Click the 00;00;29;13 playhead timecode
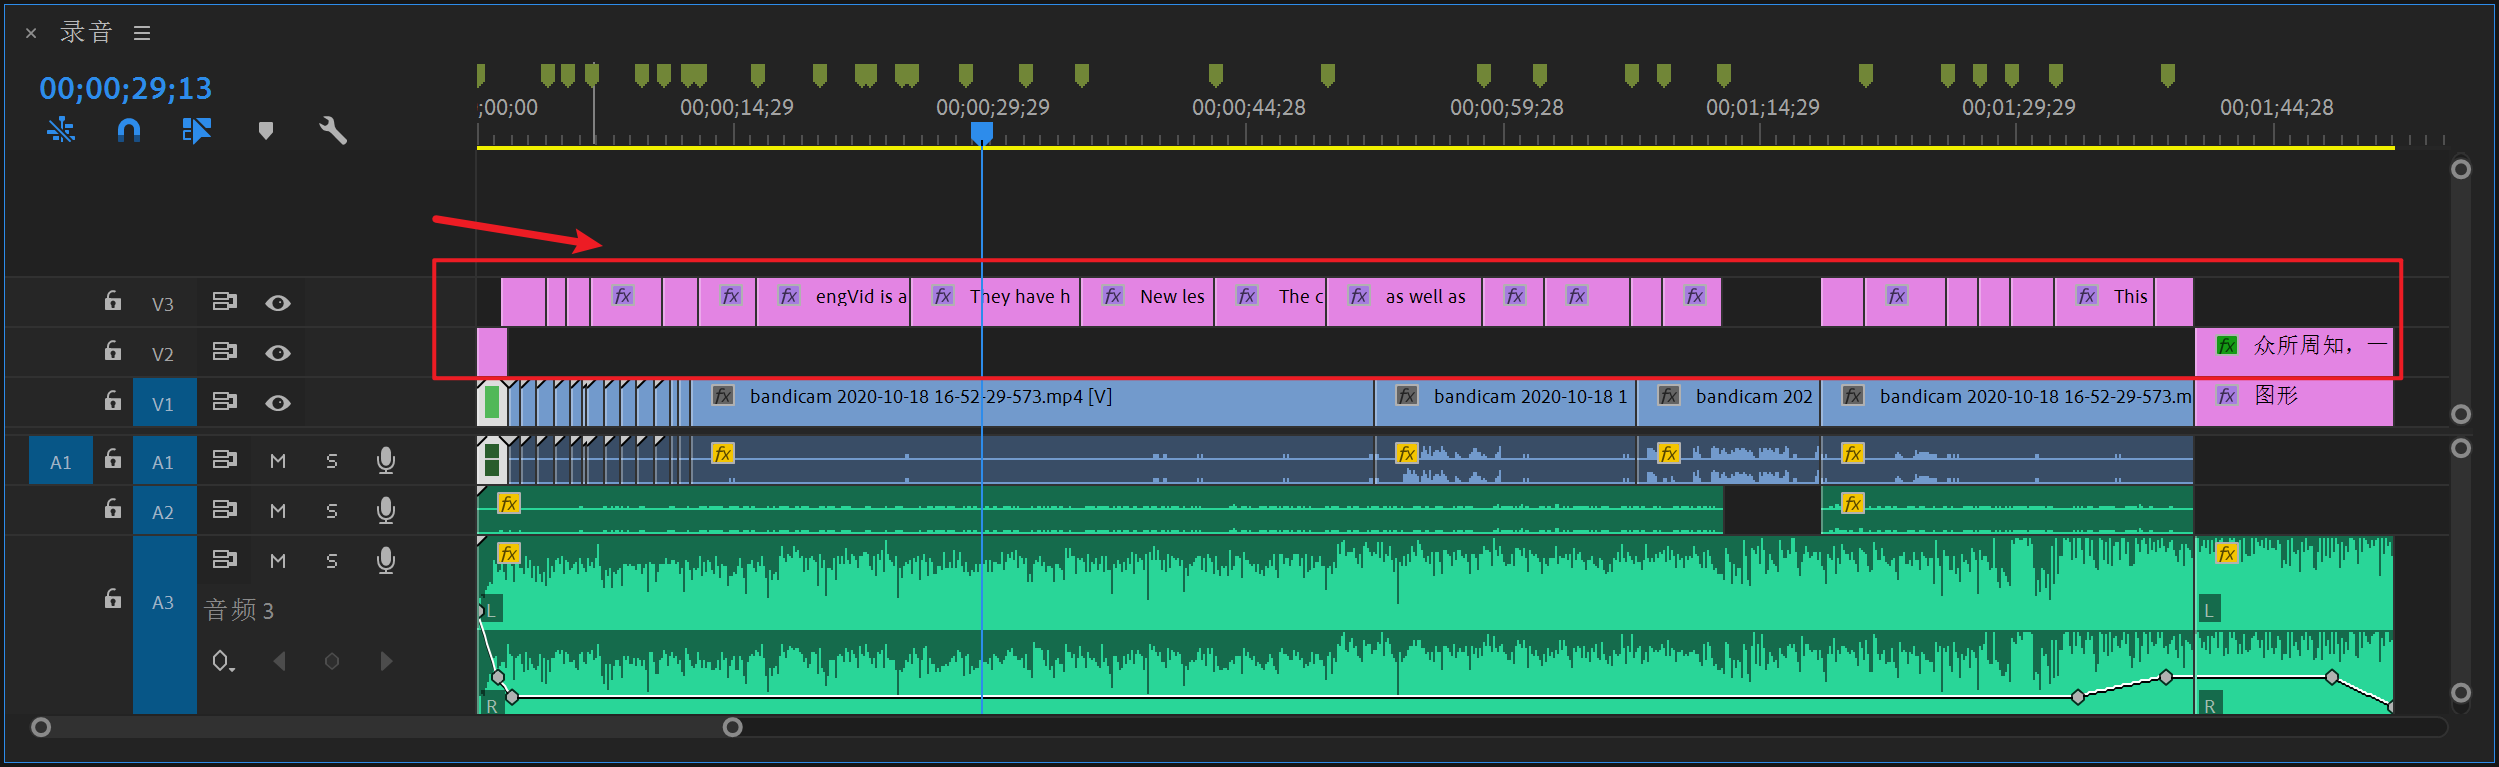The width and height of the screenshot is (2499, 767). pyautogui.click(x=126, y=88)
